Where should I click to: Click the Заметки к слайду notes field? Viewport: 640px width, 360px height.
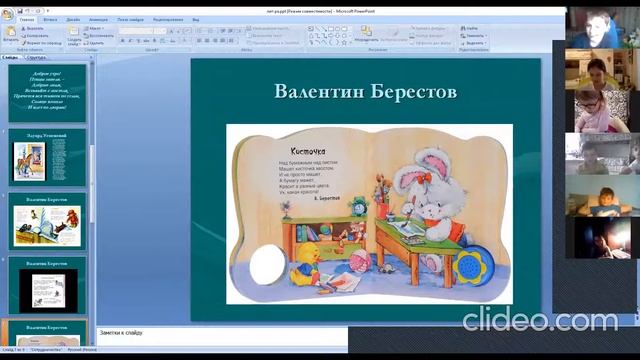point(222,336)
